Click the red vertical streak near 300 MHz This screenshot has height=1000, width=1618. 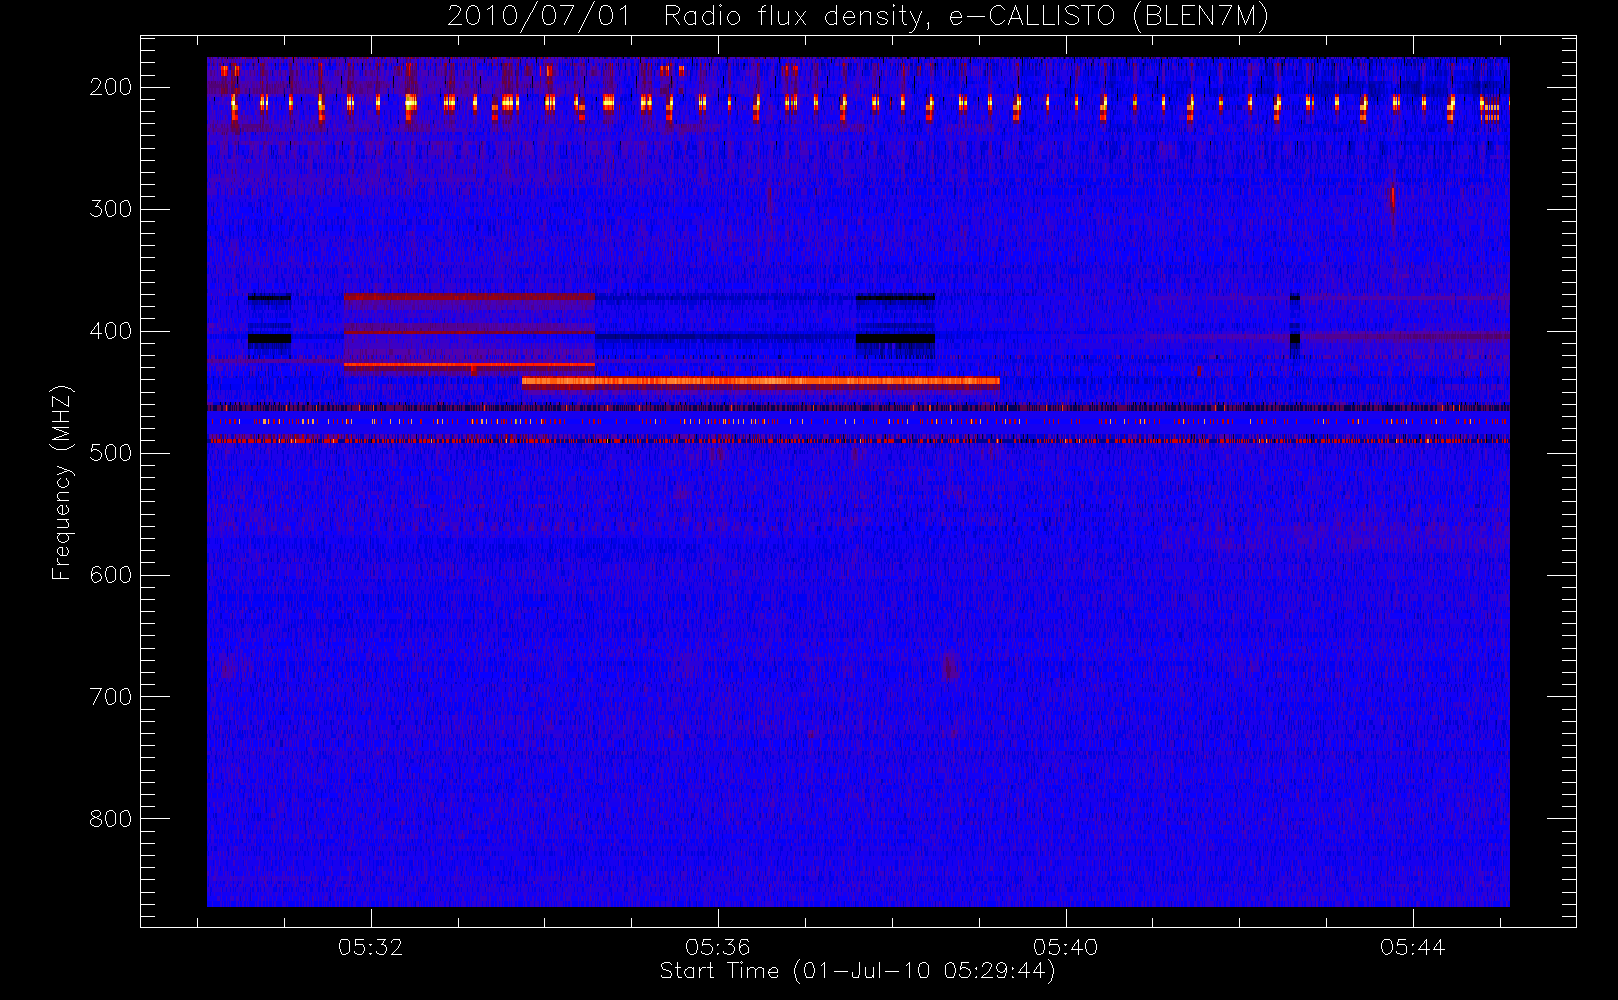point(1392,197)
